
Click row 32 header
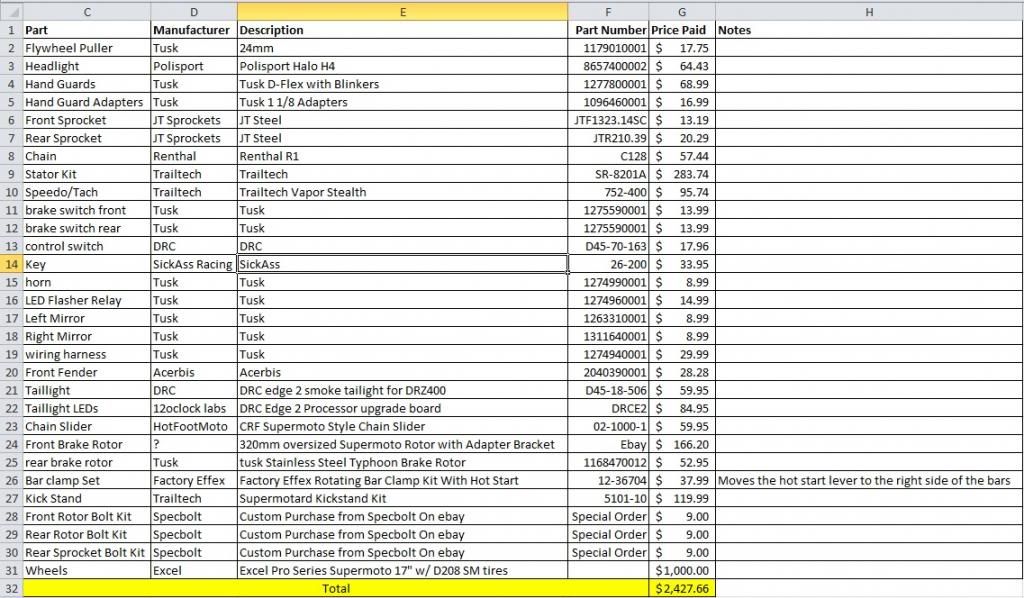[11, 588]
